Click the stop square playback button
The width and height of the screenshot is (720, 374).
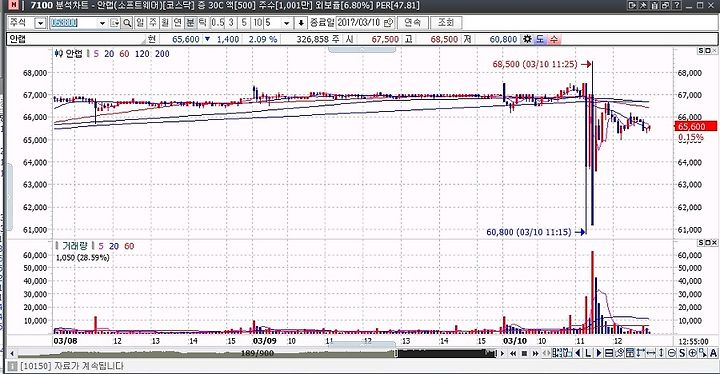coord(524,353)
